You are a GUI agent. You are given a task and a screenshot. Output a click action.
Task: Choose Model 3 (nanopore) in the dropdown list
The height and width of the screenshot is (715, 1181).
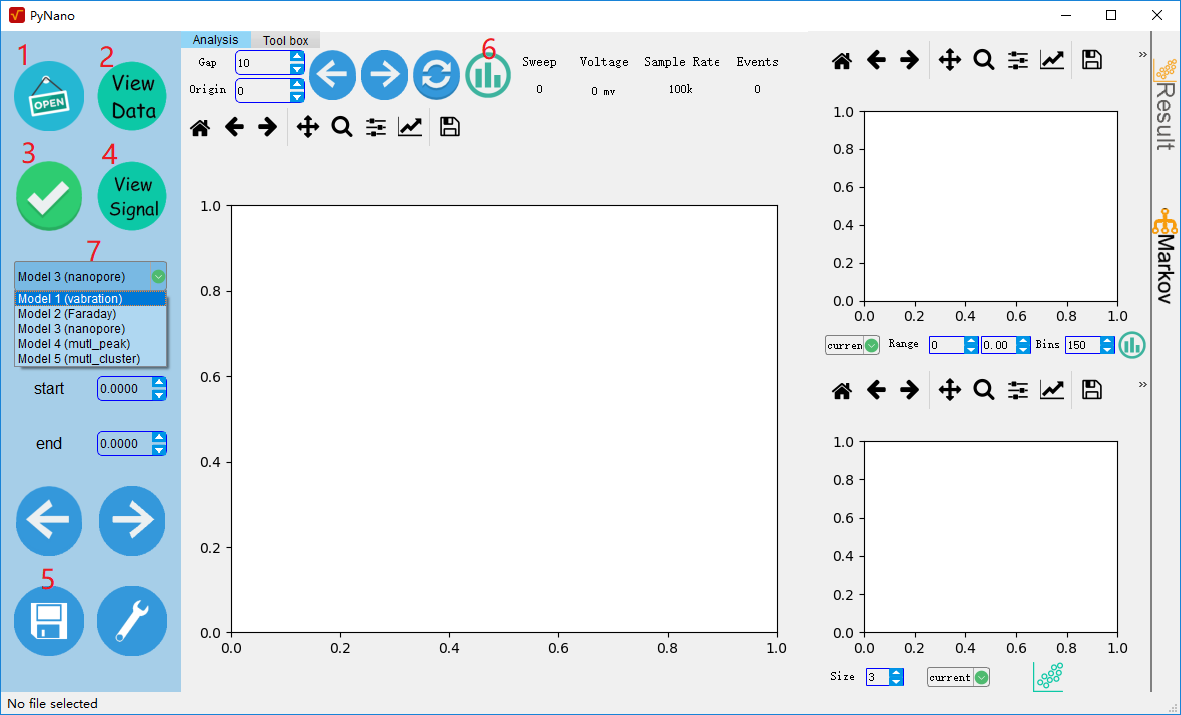90,329
